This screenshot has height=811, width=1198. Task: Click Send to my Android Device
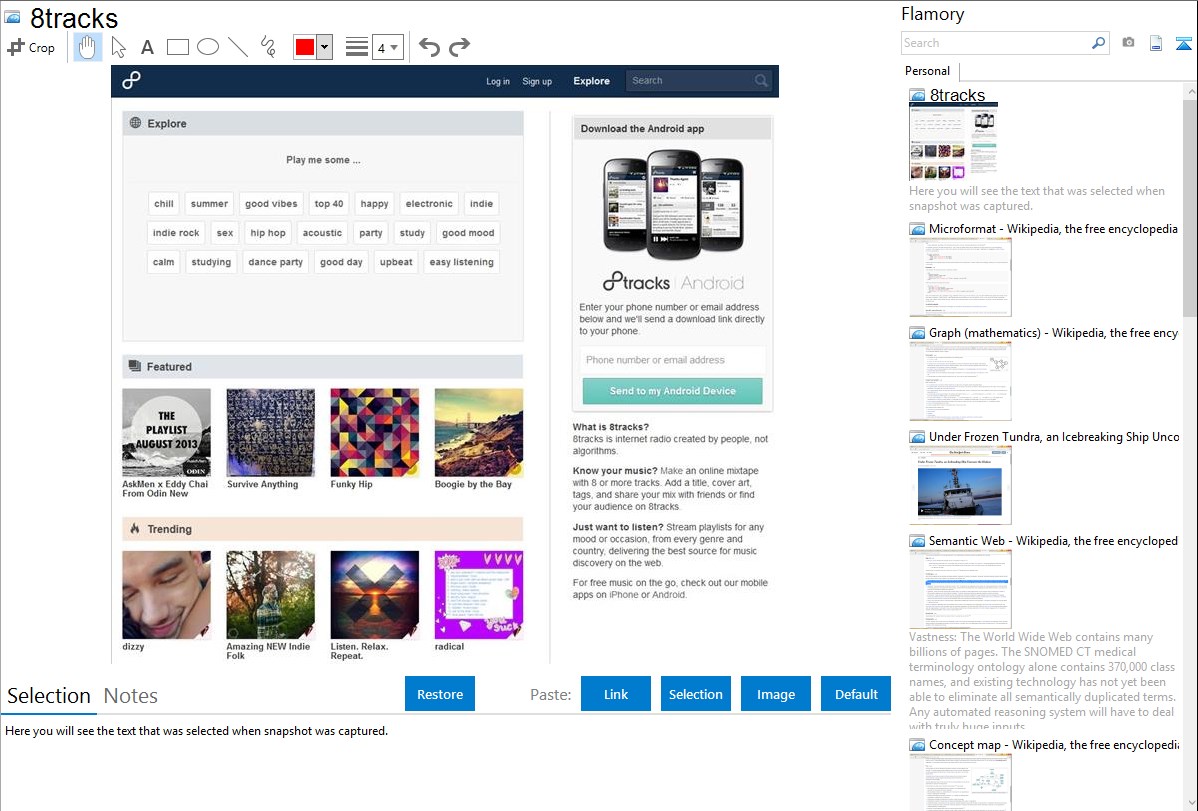click(672, 391)
